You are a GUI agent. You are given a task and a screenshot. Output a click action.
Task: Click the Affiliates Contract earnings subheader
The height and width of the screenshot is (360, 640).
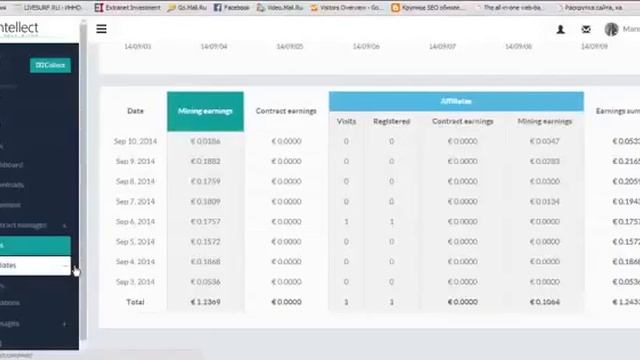[462, 121]
